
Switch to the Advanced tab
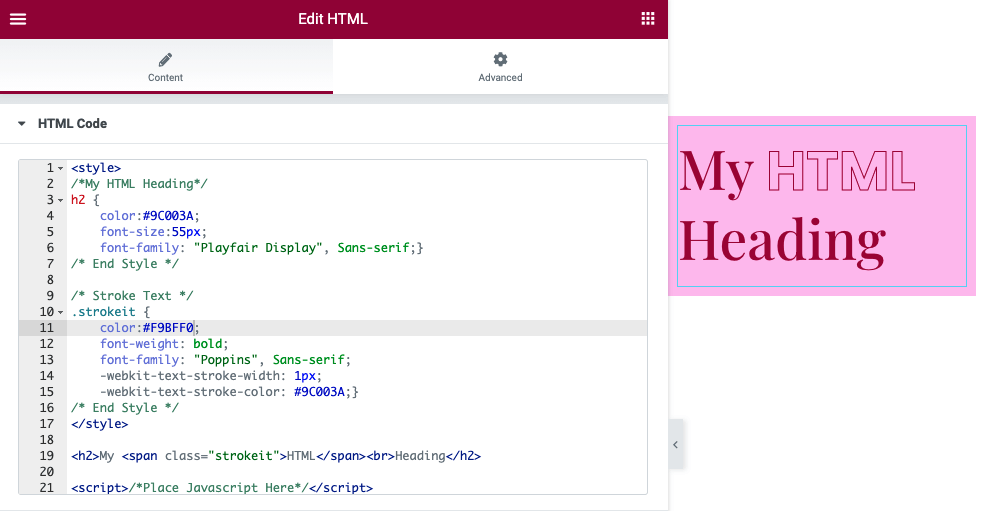tap(500, 67)
